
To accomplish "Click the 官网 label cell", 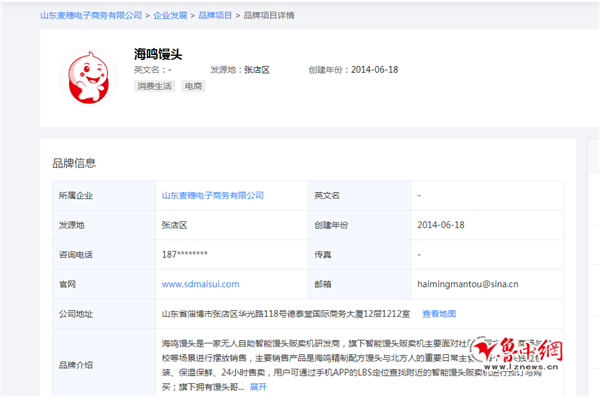I will pyautogui.click(x=104, y=284).
